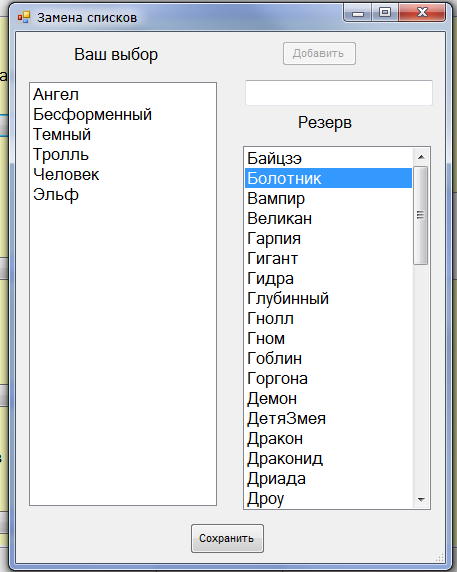Select Байцзэ in the Резерв list
The width and height of the screenshot is (457, 572).
(328, 158)
